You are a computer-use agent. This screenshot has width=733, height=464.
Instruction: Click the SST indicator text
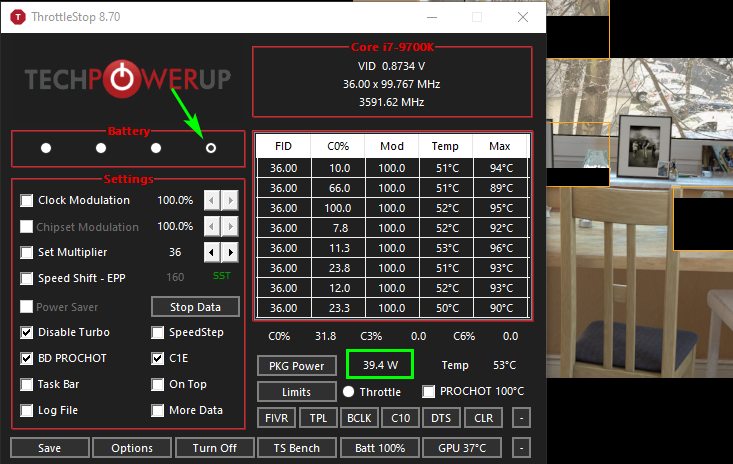click(x=222, y=276)
